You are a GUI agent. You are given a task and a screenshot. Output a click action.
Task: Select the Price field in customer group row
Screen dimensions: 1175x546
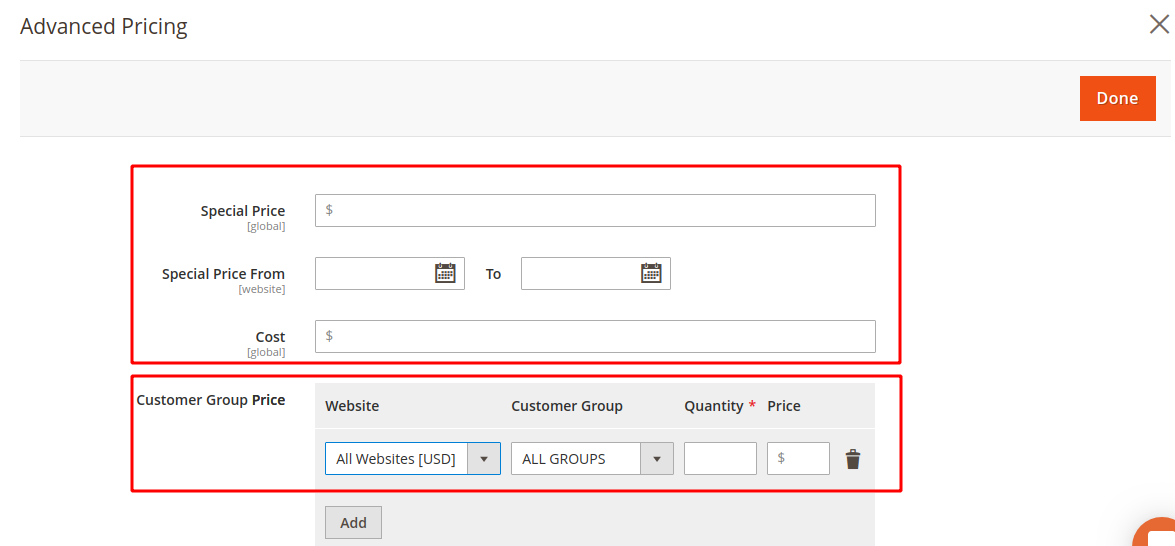tap(798, 458)
